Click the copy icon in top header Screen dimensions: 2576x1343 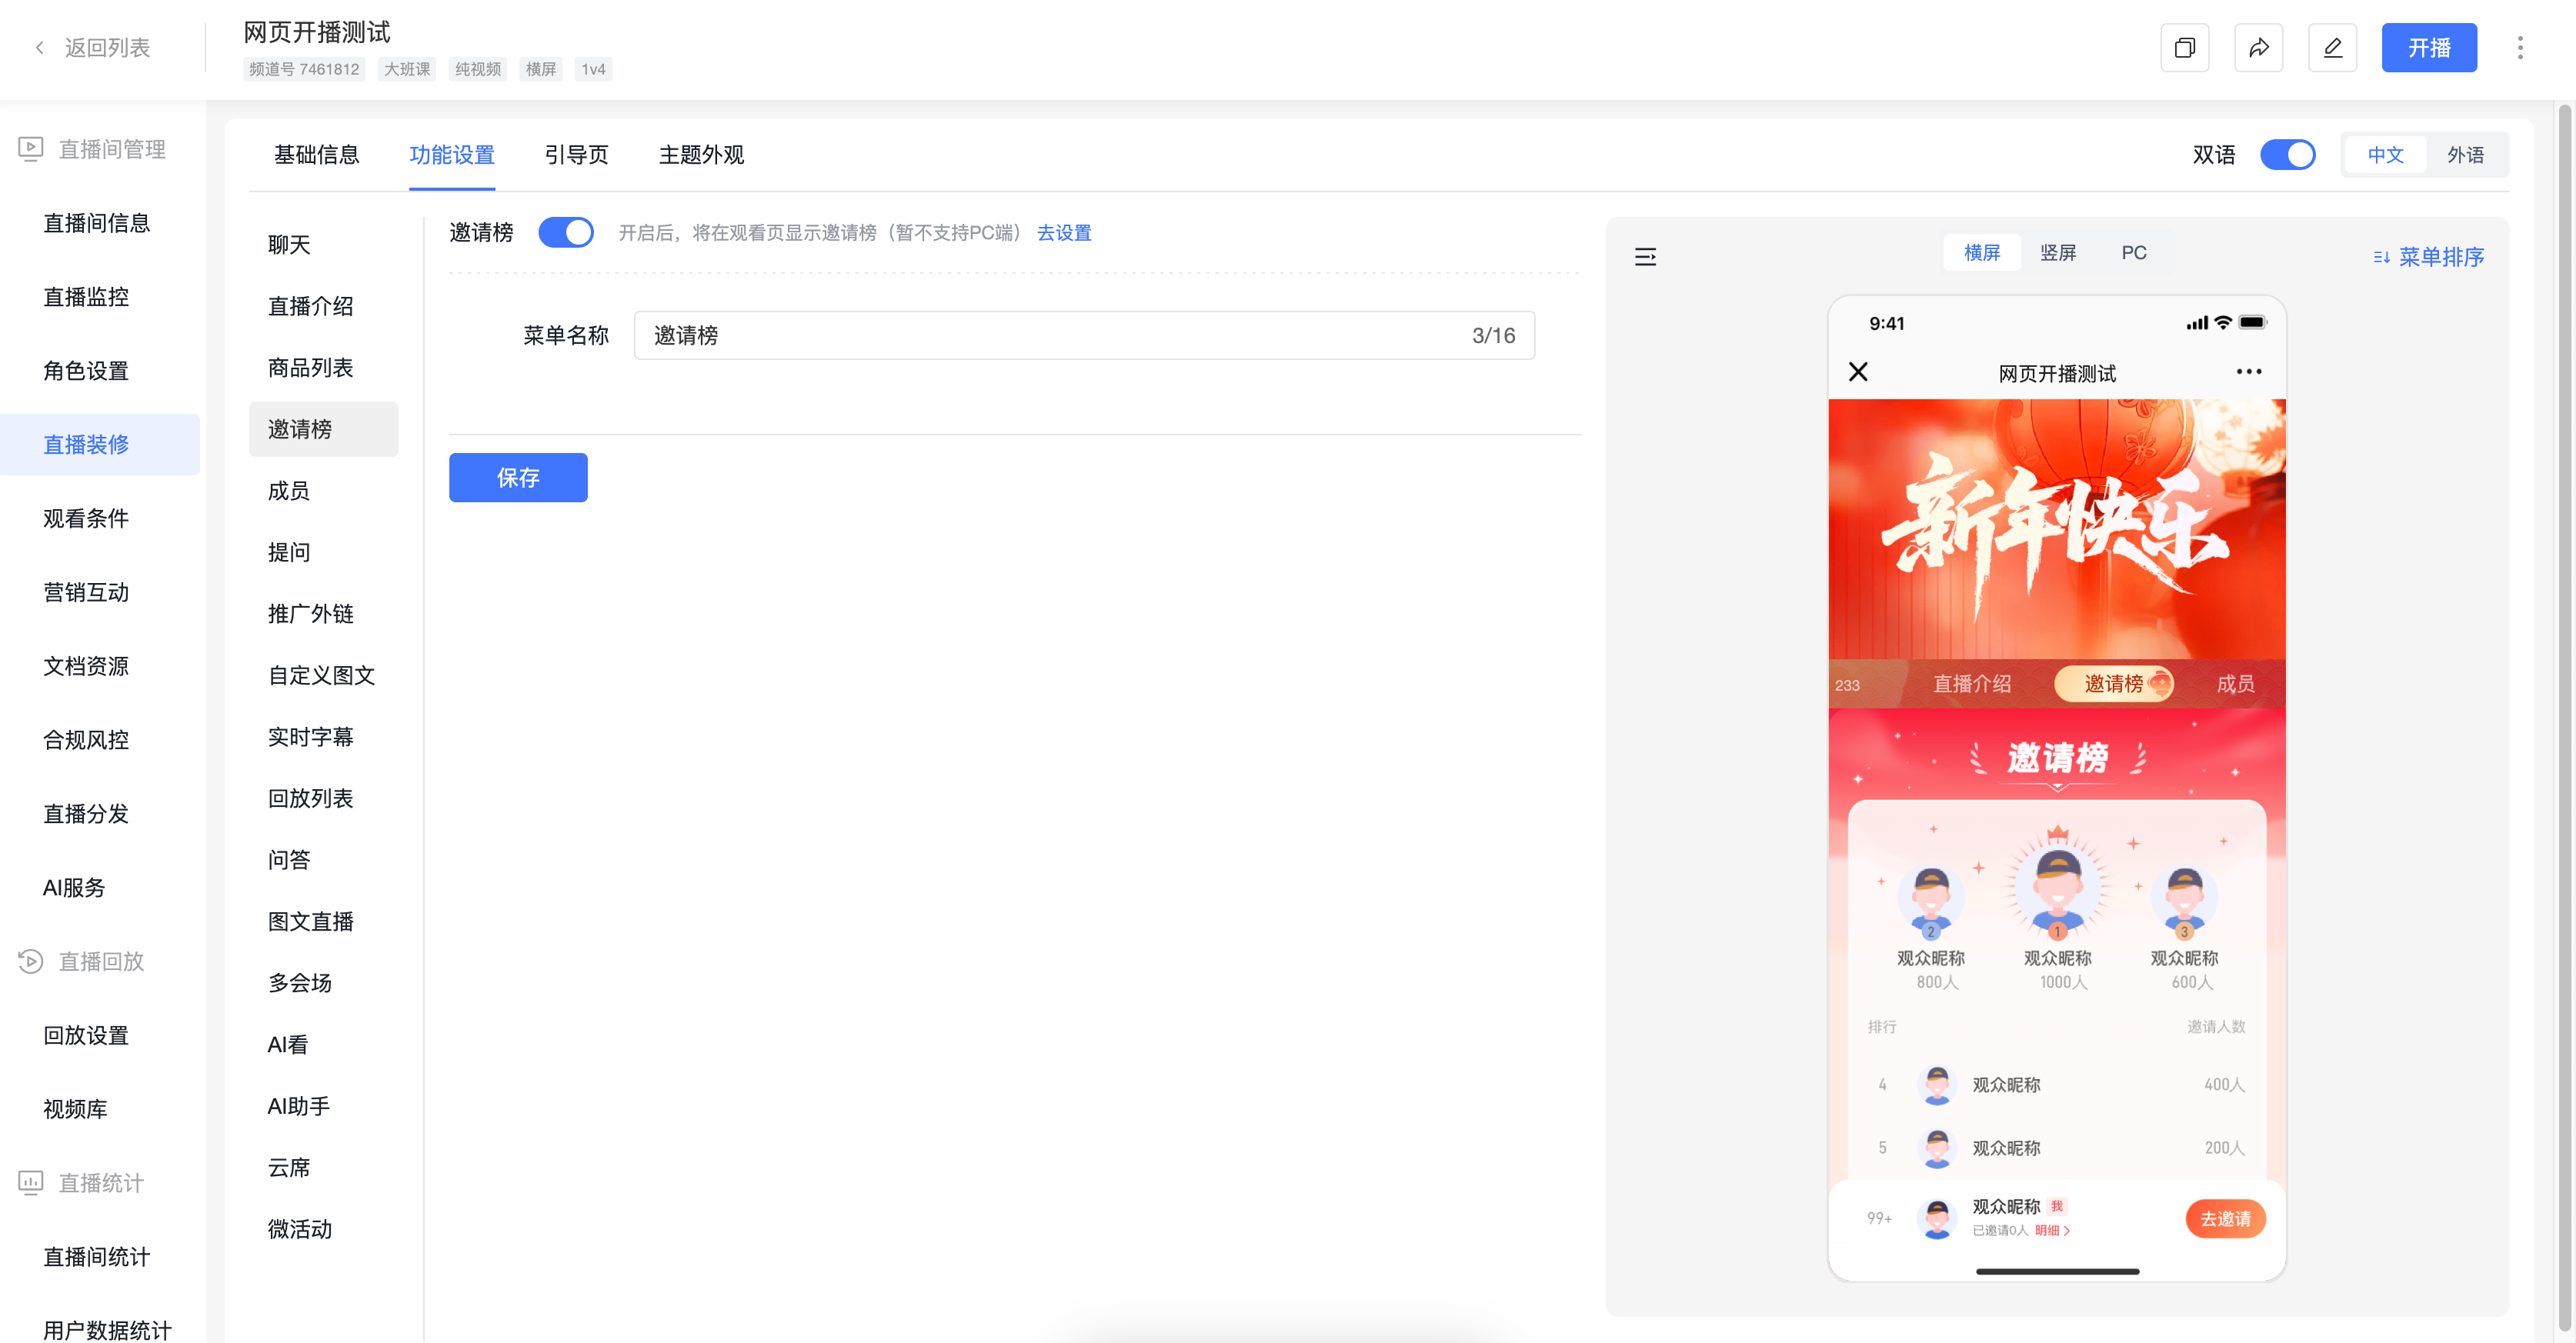(2184, 48)
